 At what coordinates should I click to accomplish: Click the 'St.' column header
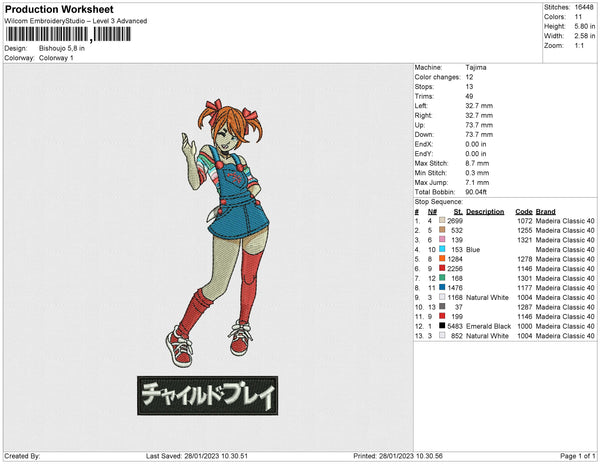tap(458, 212)
